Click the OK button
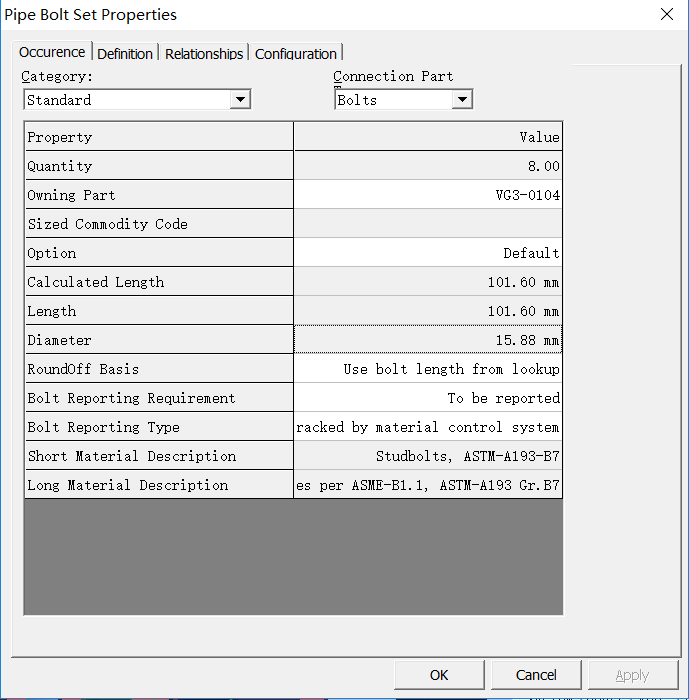Viewport: 689px width, 700px height. pyautogui.click(x=439, y=675)
